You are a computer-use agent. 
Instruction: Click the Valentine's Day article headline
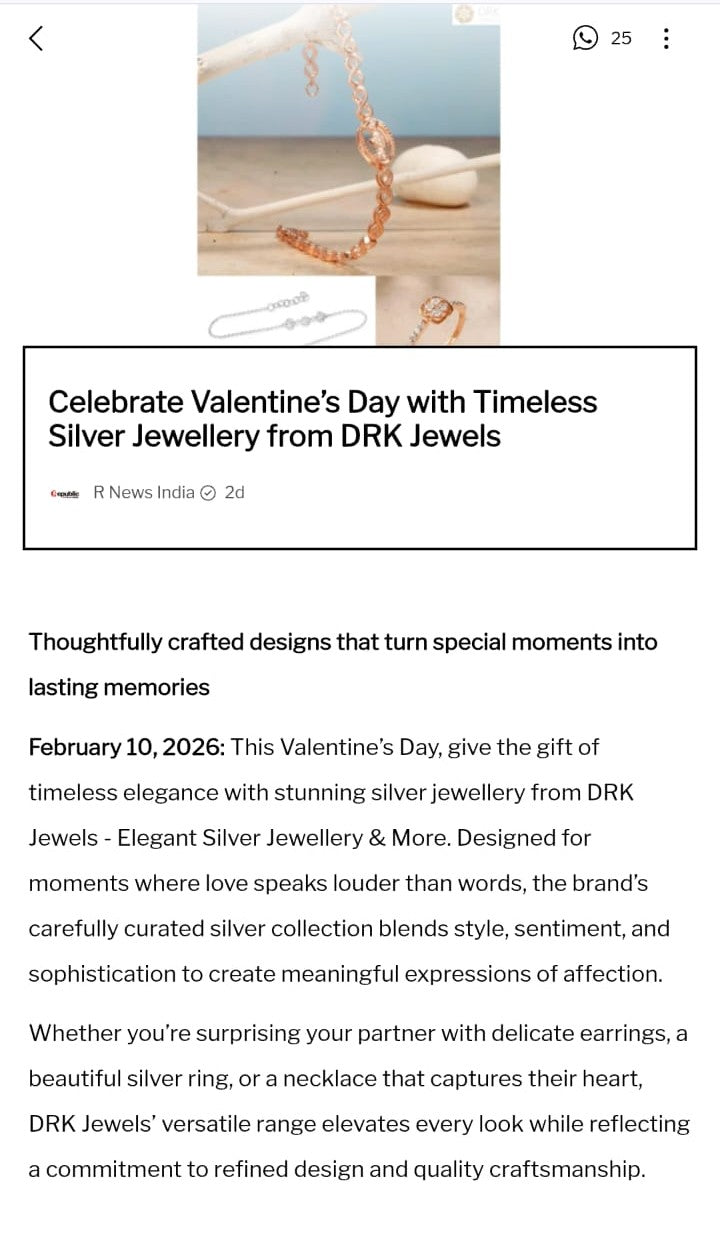[322, 418]
